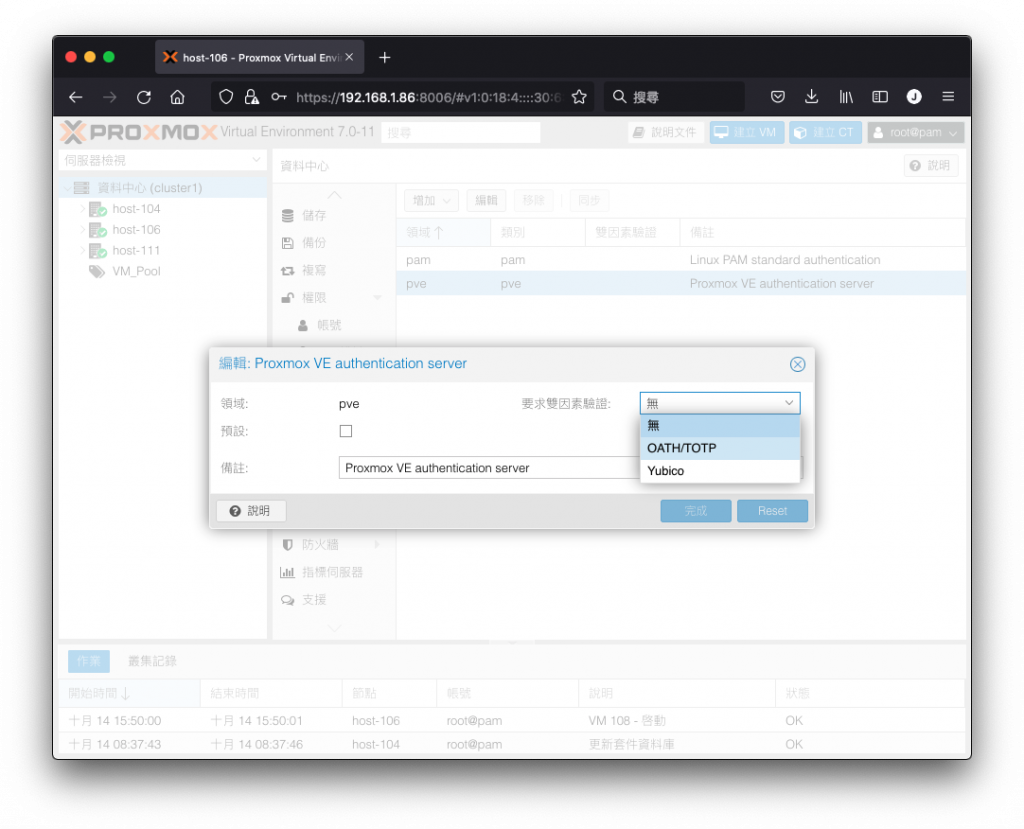Select 無 option in the list

click(720, 426)
